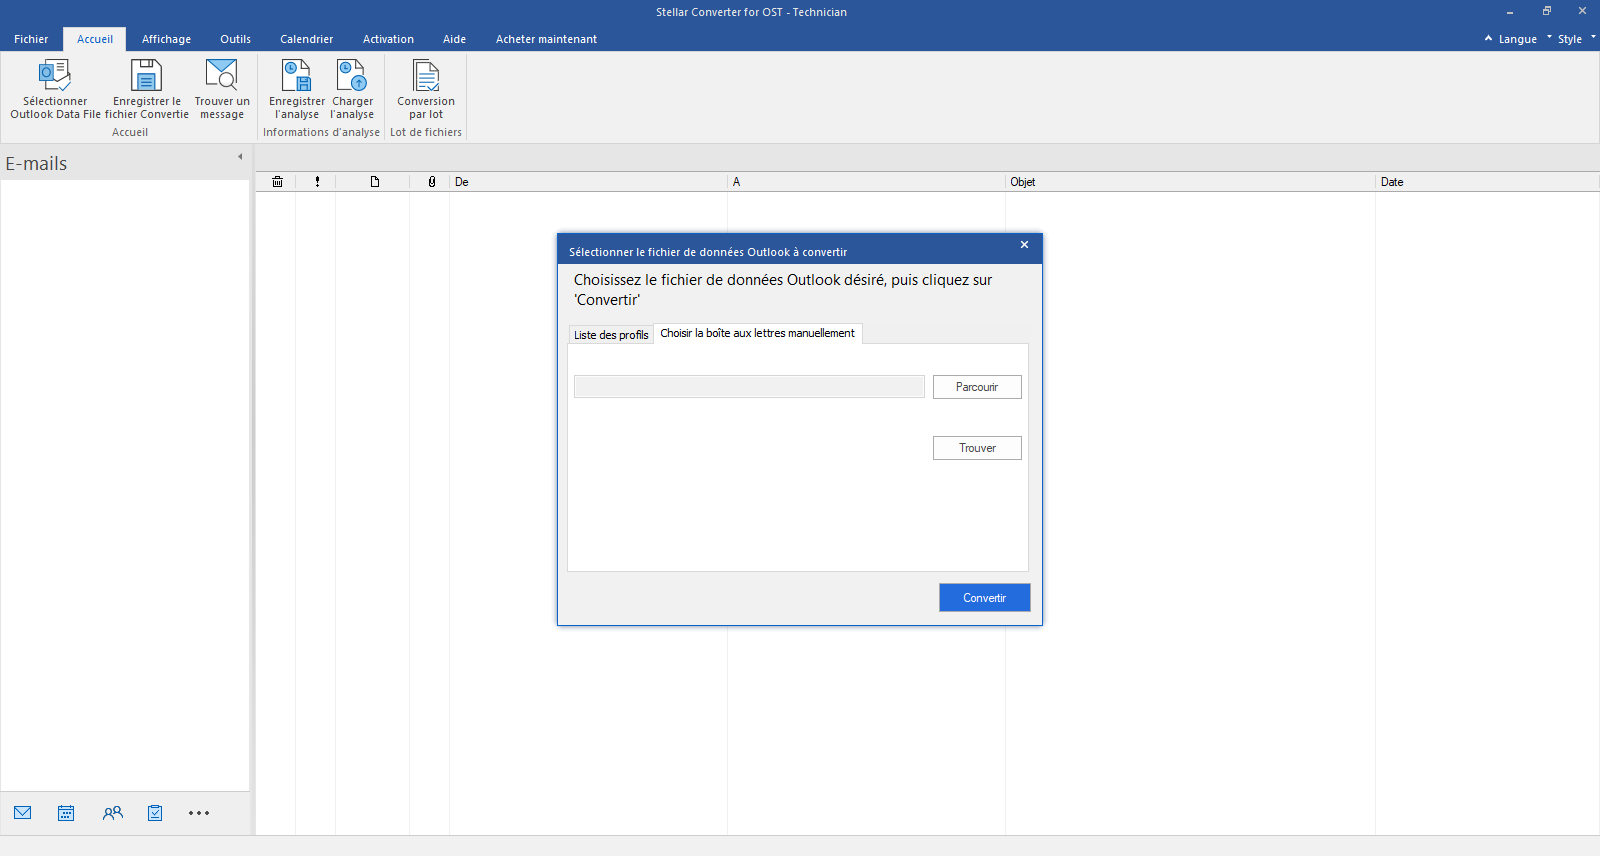Click Enregistrer le fichier Convertie icon
The image size is (1600, 856).
(x=146, y=75)
